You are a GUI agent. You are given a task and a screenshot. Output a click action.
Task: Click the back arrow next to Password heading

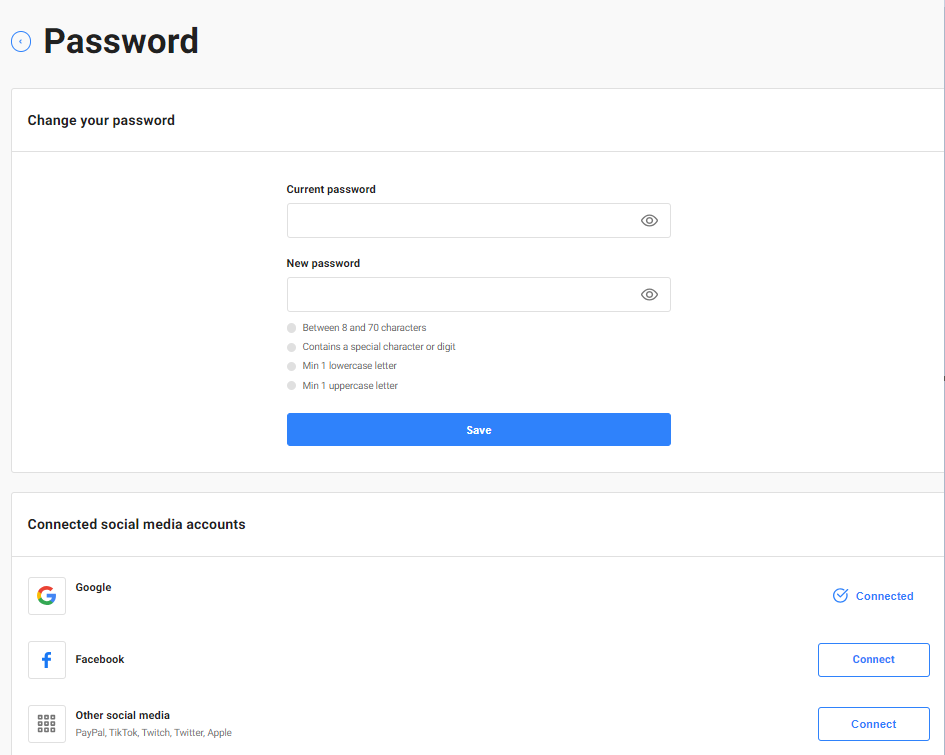click(20, 40)
